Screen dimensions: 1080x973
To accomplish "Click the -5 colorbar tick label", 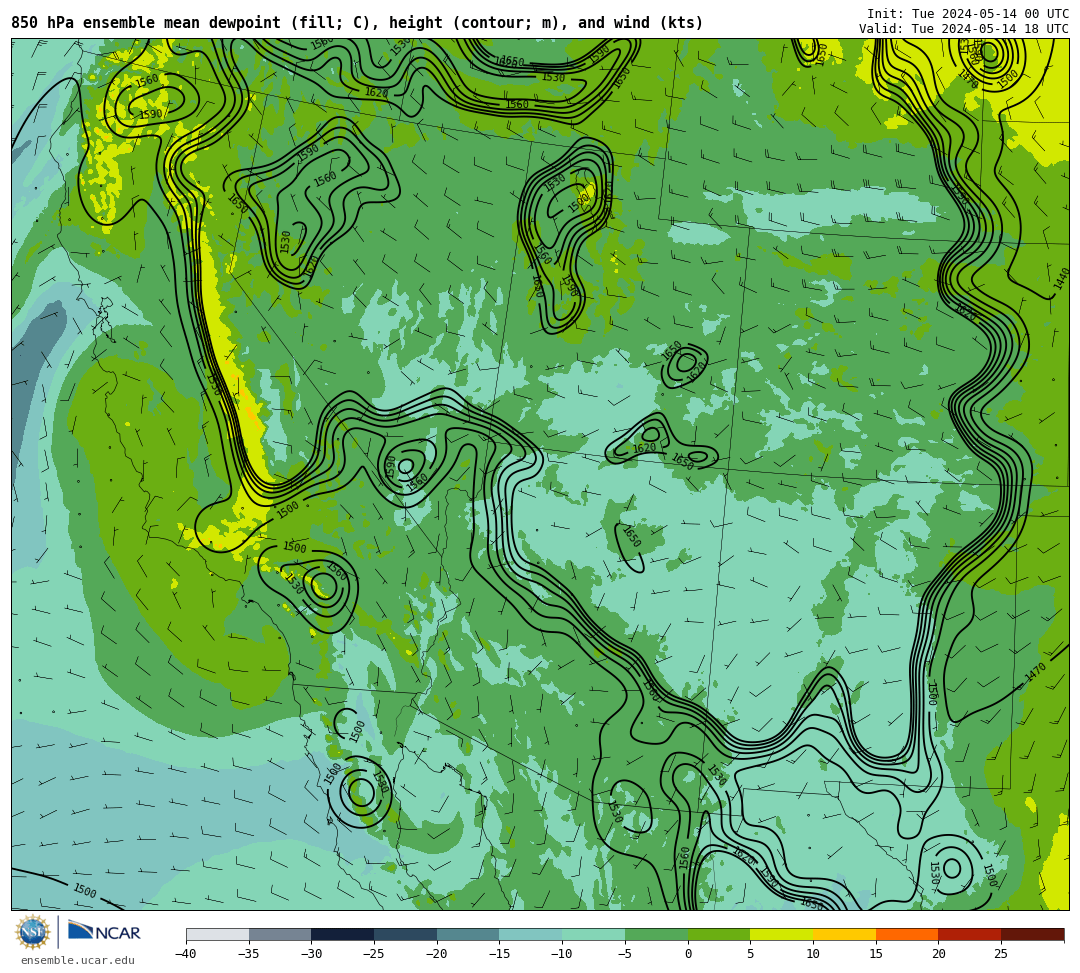I will [625, 954].
